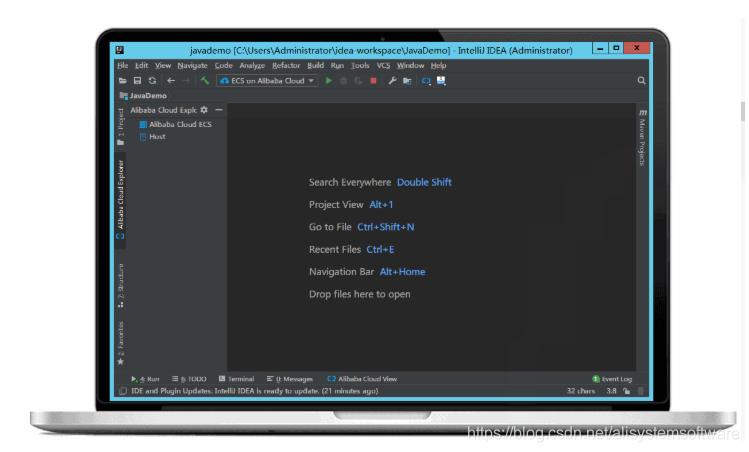Open the Window menu
Image resolution: width=749 pixels, height=452 pixels.
pyautogui.click(x=410, y=65)
